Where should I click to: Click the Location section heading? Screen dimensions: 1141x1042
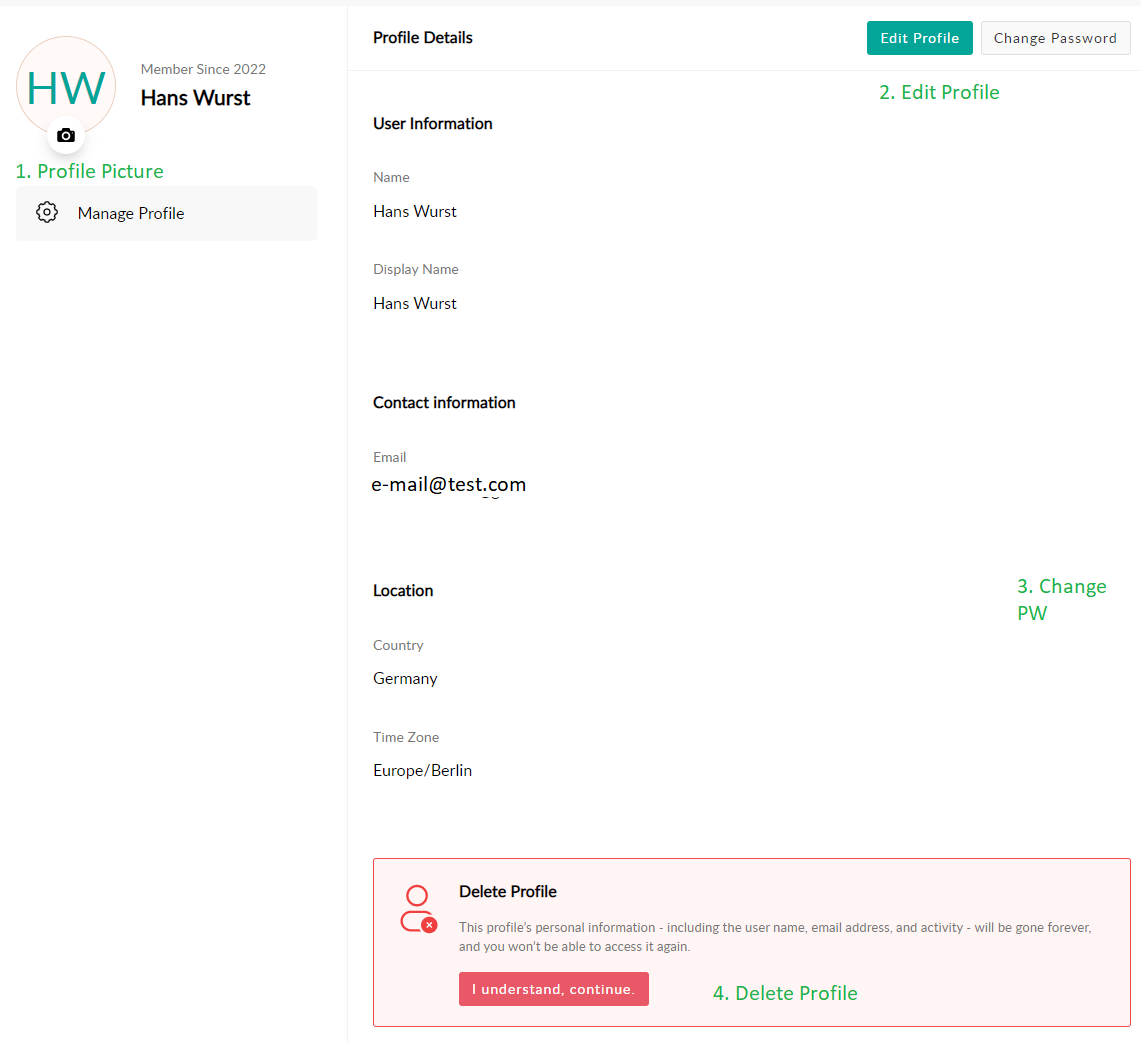403,590
